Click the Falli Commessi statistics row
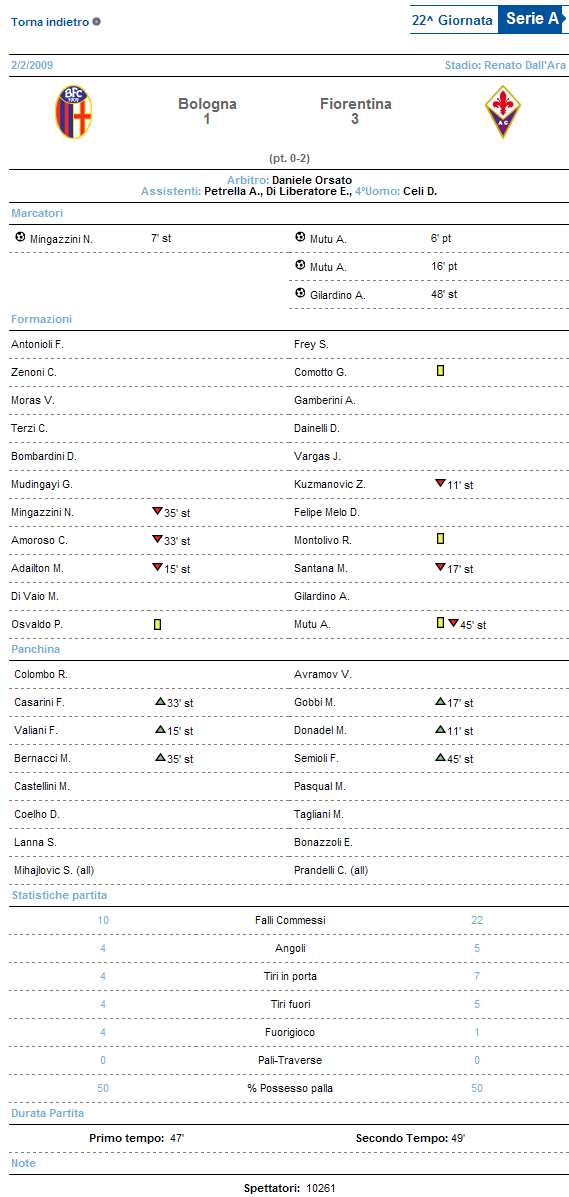Screen dimensions: 569x1197 tap(289, 921)
